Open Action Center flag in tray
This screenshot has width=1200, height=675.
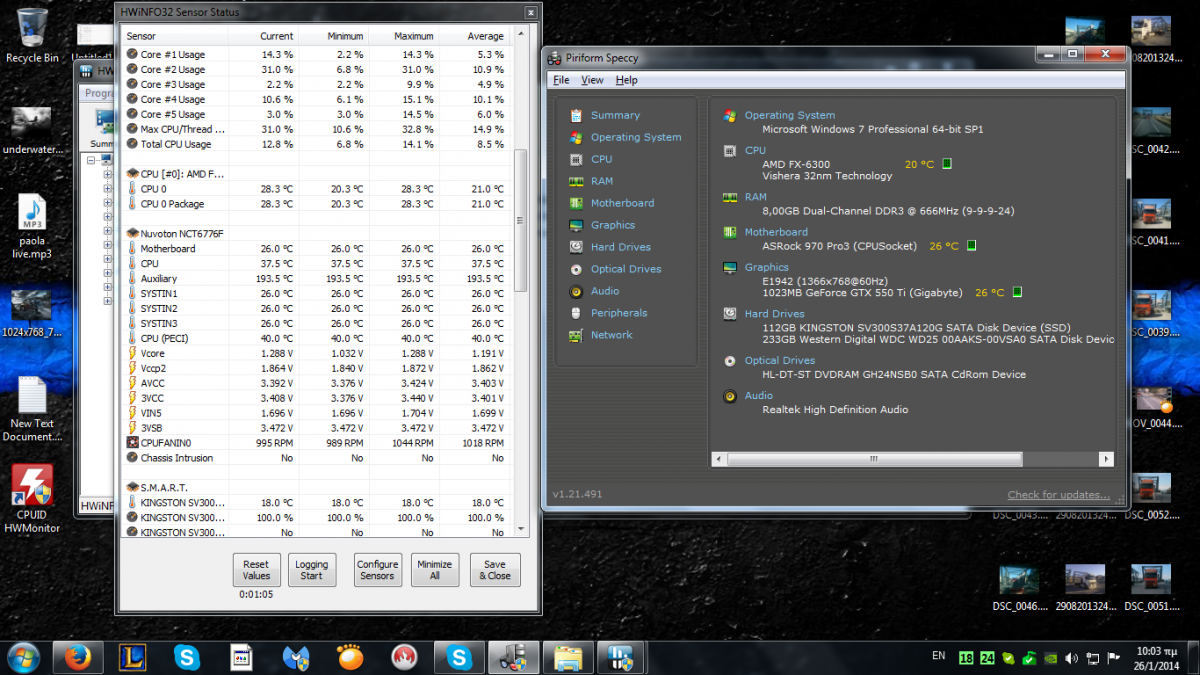tap(1111, 658)
